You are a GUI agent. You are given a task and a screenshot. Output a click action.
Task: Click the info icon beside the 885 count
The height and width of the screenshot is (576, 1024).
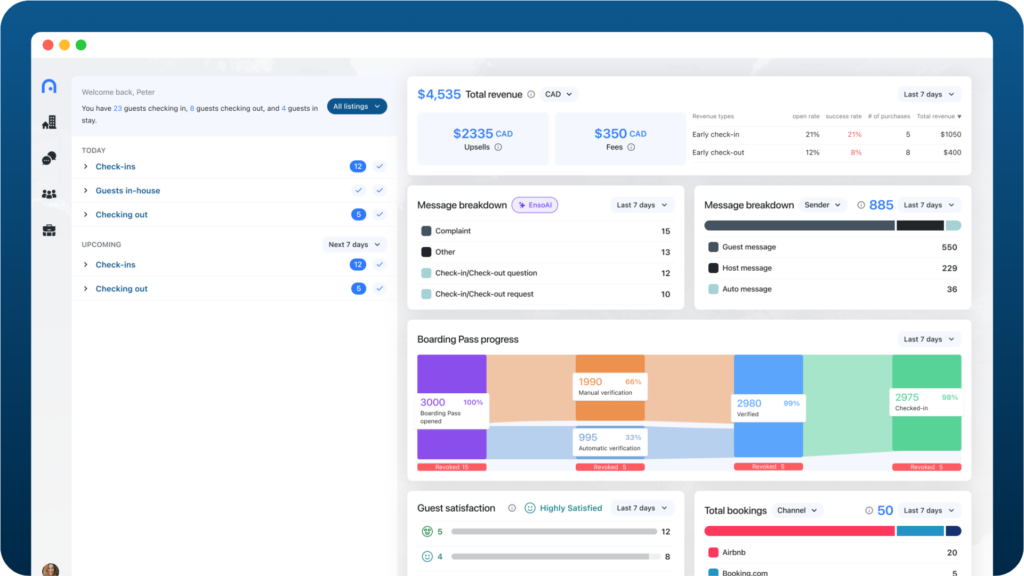pyautogui.click(x=861, y=205)
